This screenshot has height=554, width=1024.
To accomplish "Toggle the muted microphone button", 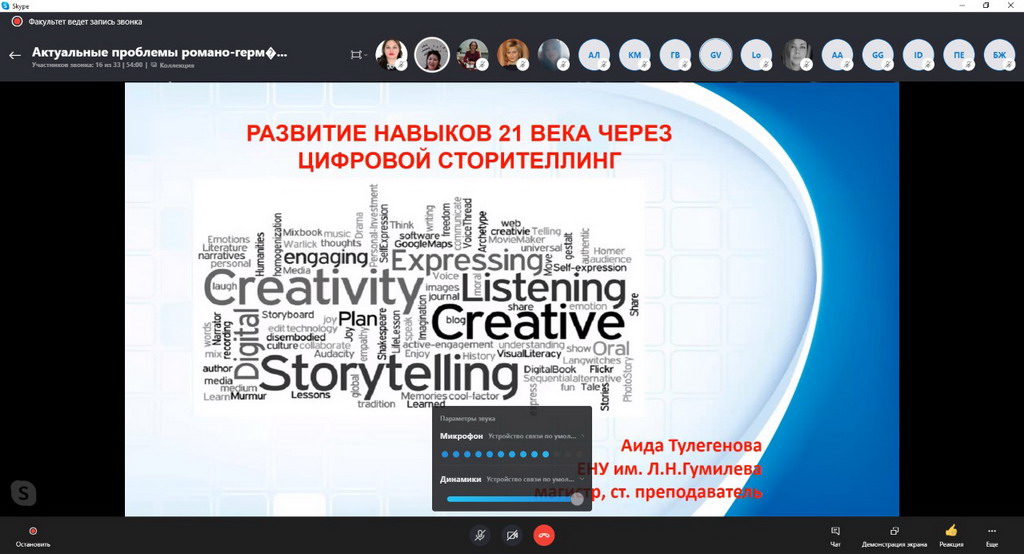I will (x=480, y=535).
